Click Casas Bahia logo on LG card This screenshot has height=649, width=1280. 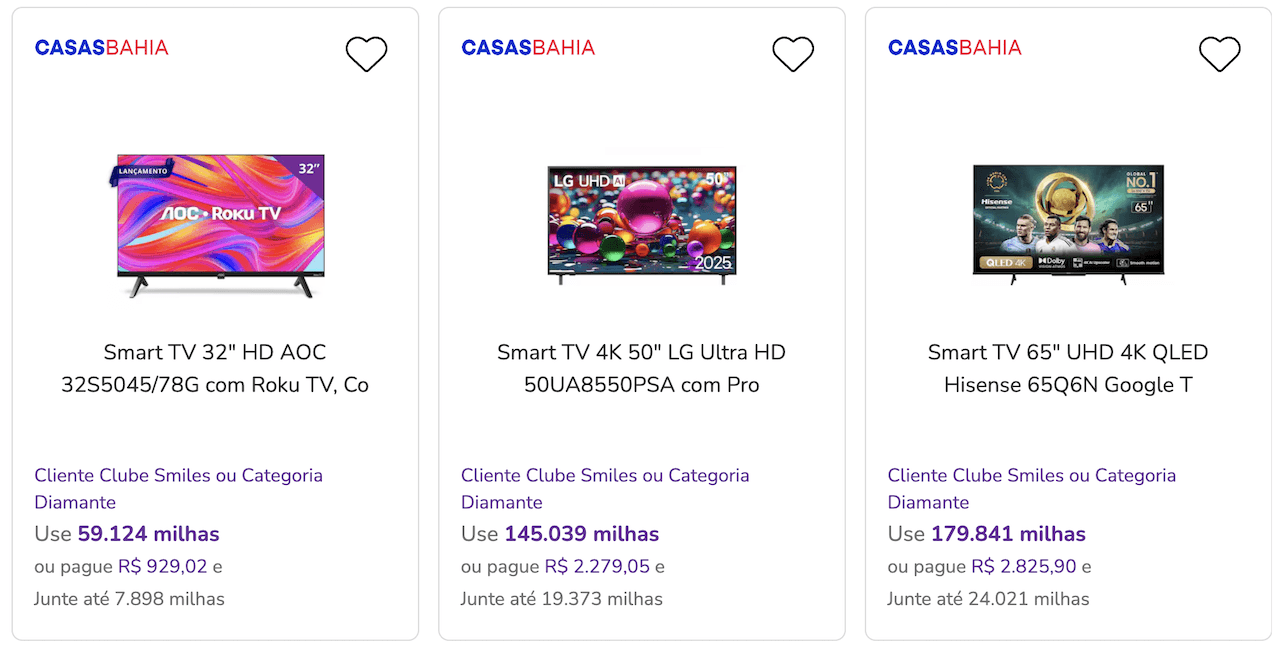coord(528,47)
